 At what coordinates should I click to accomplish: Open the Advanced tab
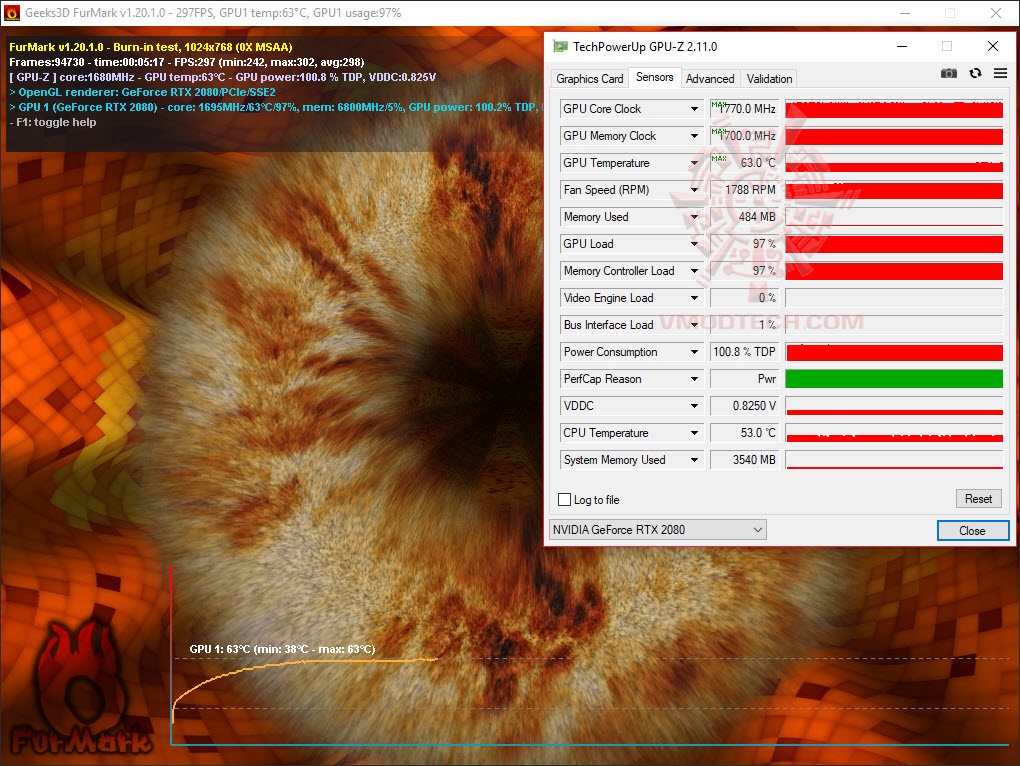click(x=710, y=79)
